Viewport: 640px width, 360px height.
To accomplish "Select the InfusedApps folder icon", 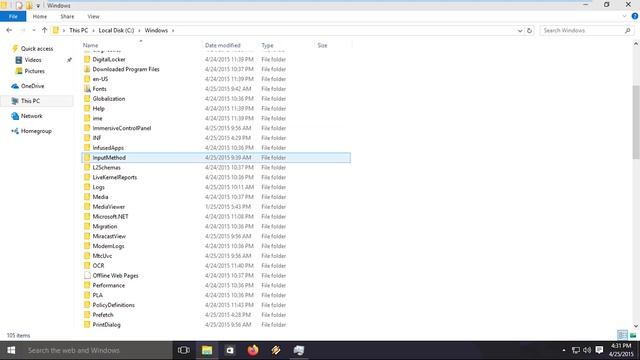I will [87, 147].
